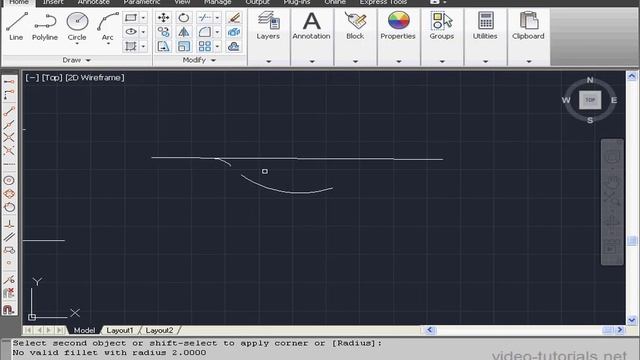This screenshot has height=360, width=640.
Task: Enable Endpoint object snap
Action: (9, 111)
